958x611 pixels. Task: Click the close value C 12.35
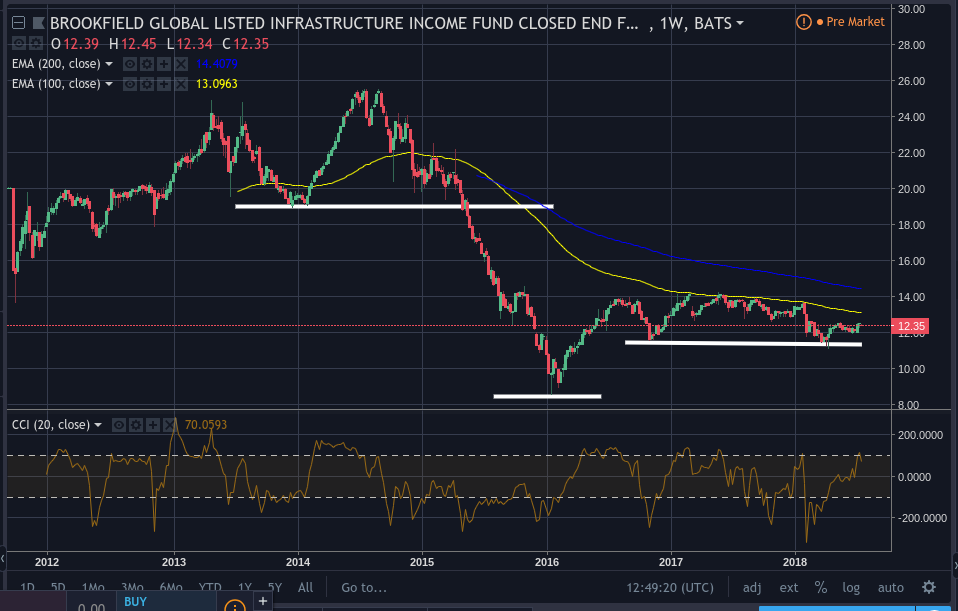pos(246,44)
